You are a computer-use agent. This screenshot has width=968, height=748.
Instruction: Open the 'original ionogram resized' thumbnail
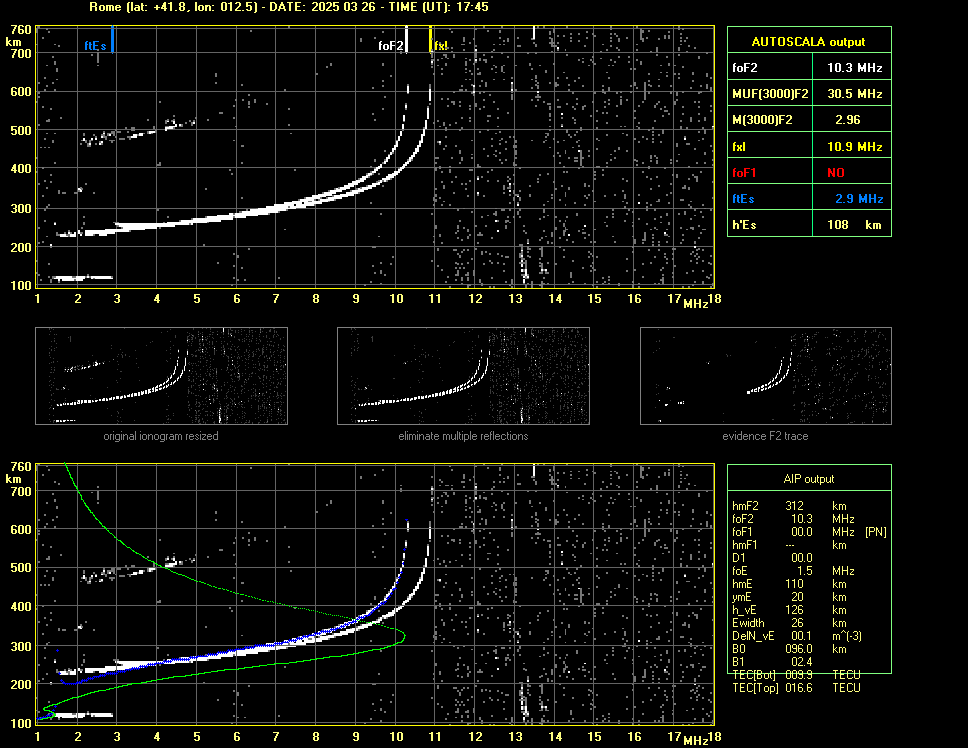pos(161,376)
